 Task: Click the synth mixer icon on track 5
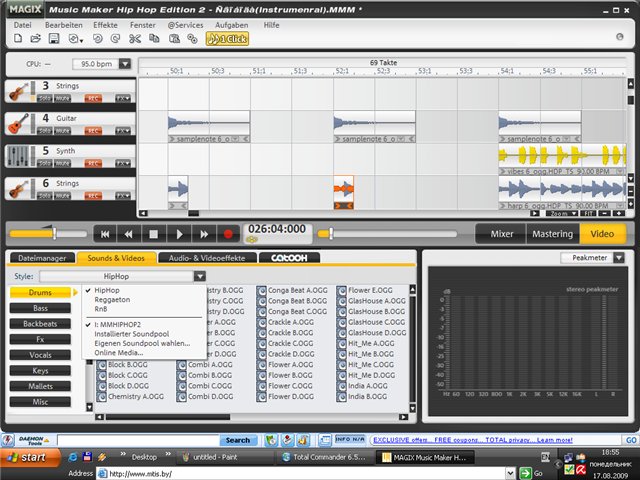[17, 156]
